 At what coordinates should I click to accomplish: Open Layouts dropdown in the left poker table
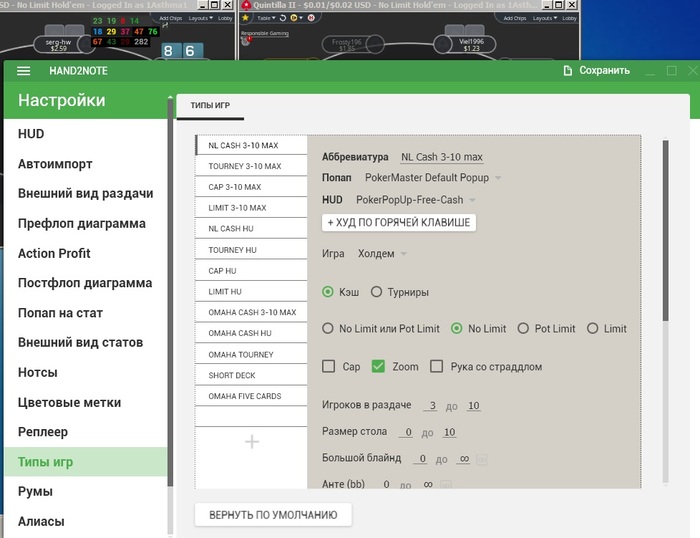(x=200, y=18)
